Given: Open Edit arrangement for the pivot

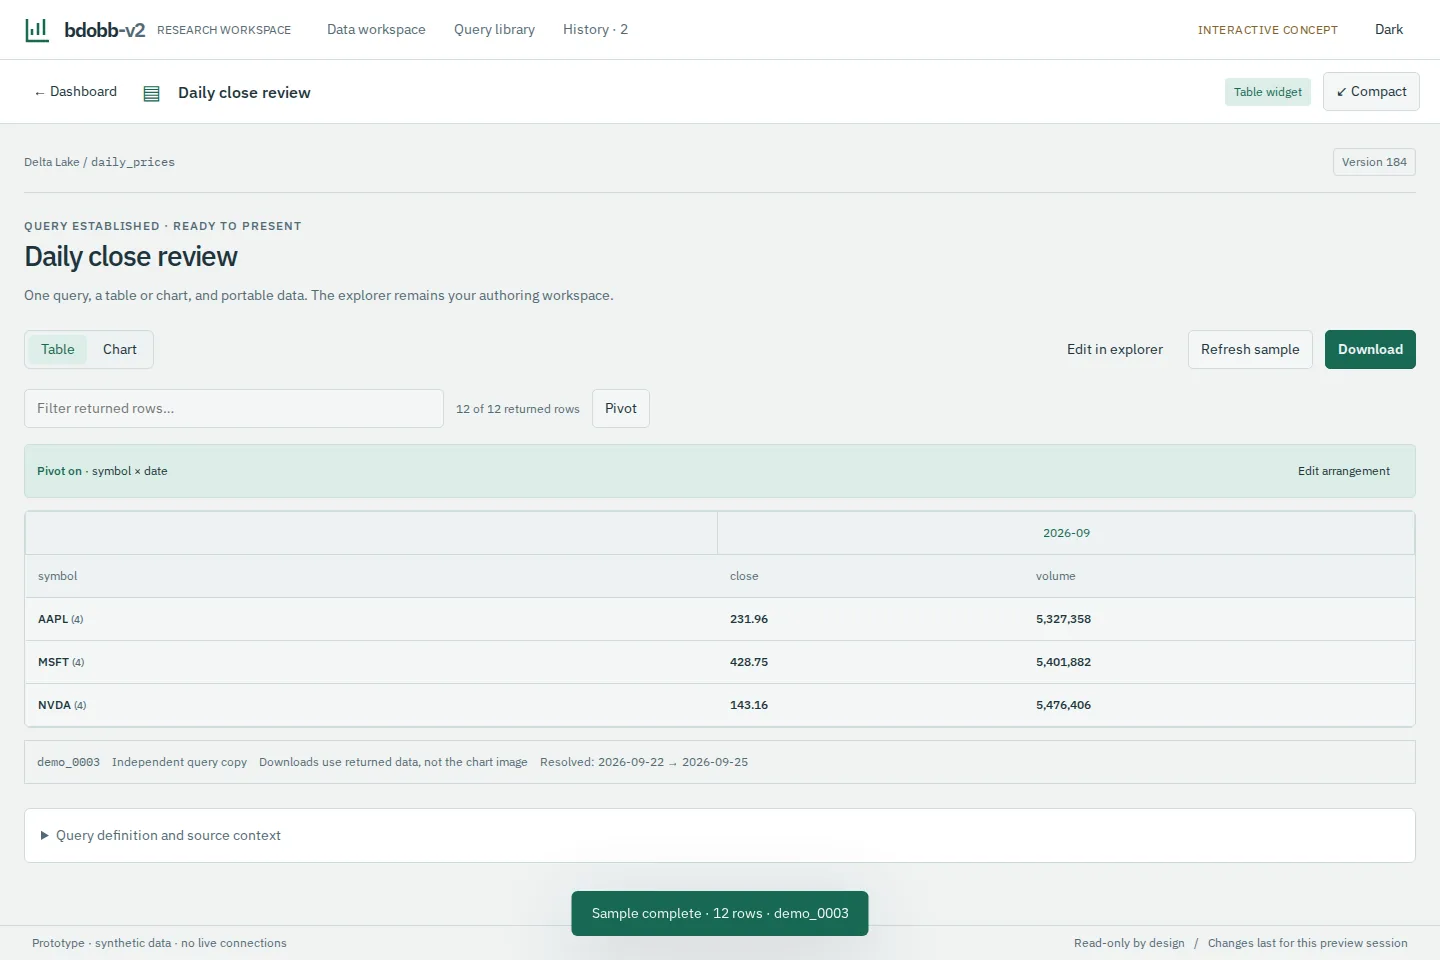Looking at the screenshot, I should pyautogui.click(x=1344, y=471).
